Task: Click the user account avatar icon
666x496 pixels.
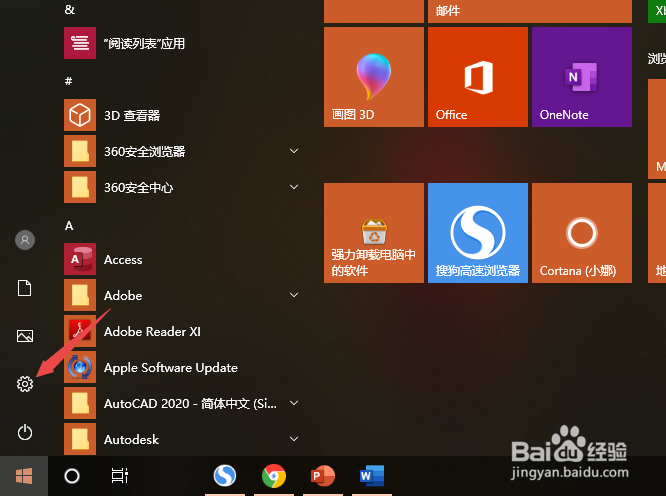Action: point(25,240)
